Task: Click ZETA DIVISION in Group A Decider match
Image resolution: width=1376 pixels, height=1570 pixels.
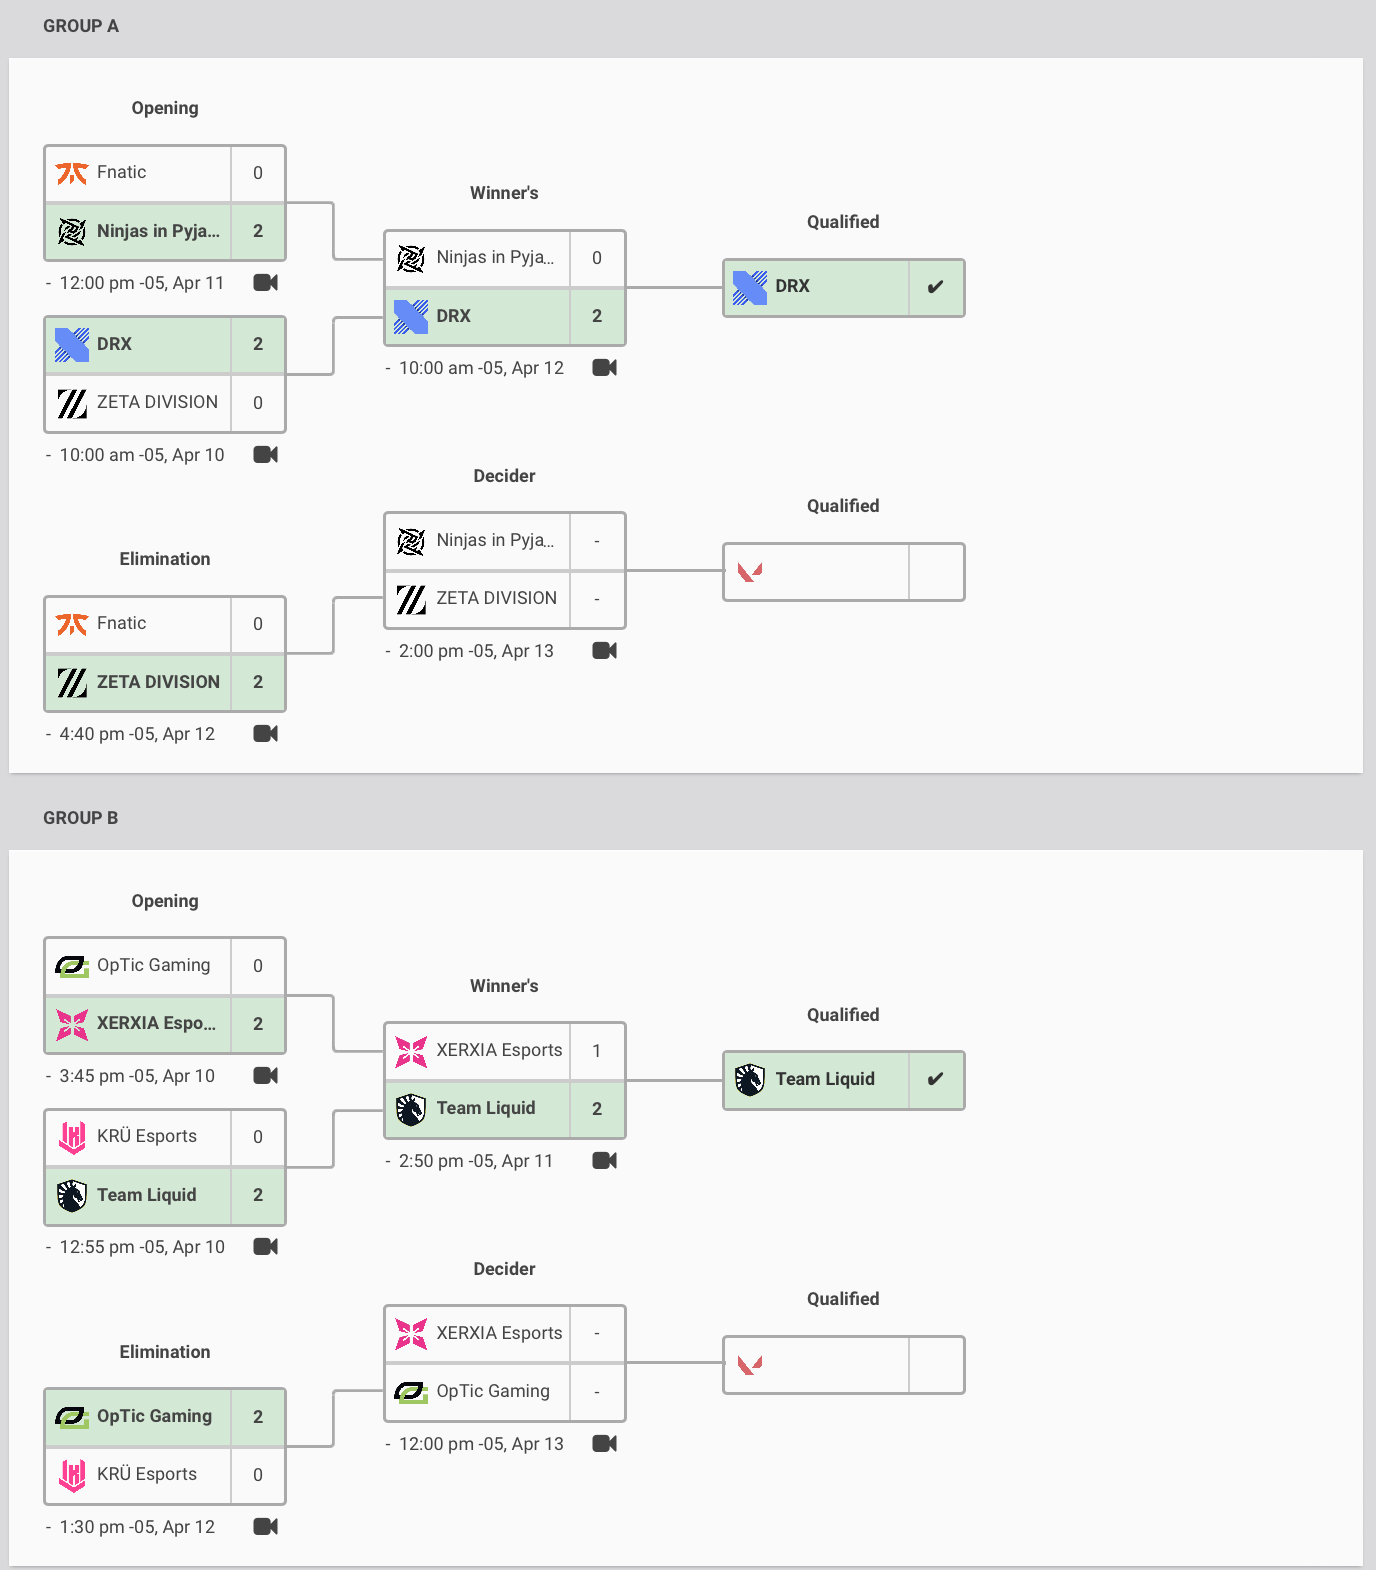Action: [x=496, y=599]
